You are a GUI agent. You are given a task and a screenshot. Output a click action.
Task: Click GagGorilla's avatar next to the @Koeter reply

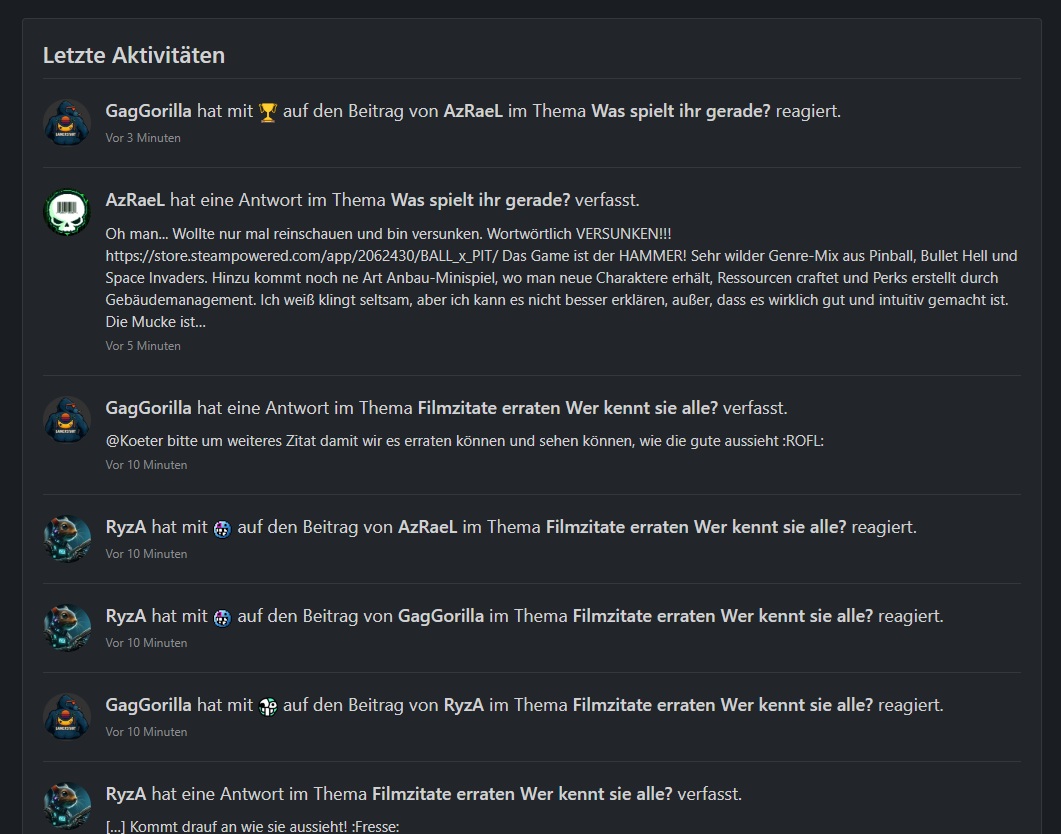67,420
